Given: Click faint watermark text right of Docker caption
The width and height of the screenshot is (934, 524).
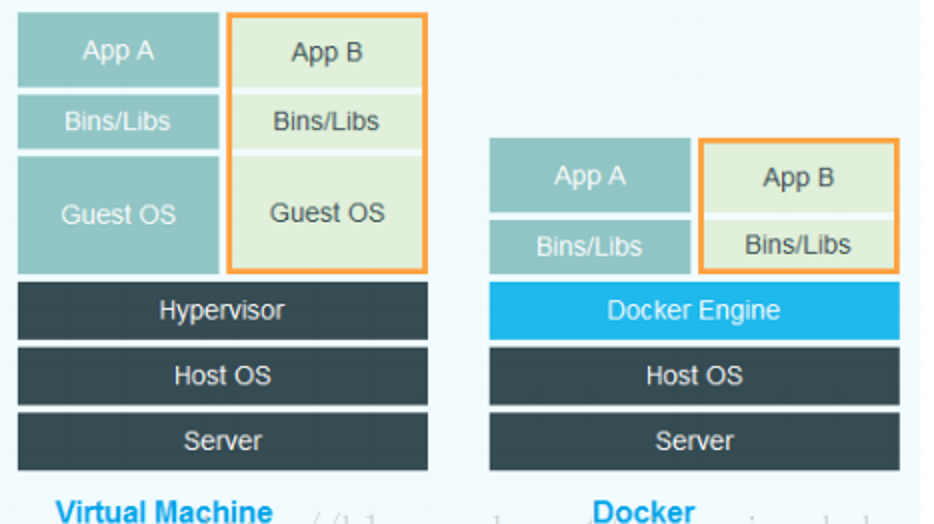Looking at the screenshot, I should (810, 517).
